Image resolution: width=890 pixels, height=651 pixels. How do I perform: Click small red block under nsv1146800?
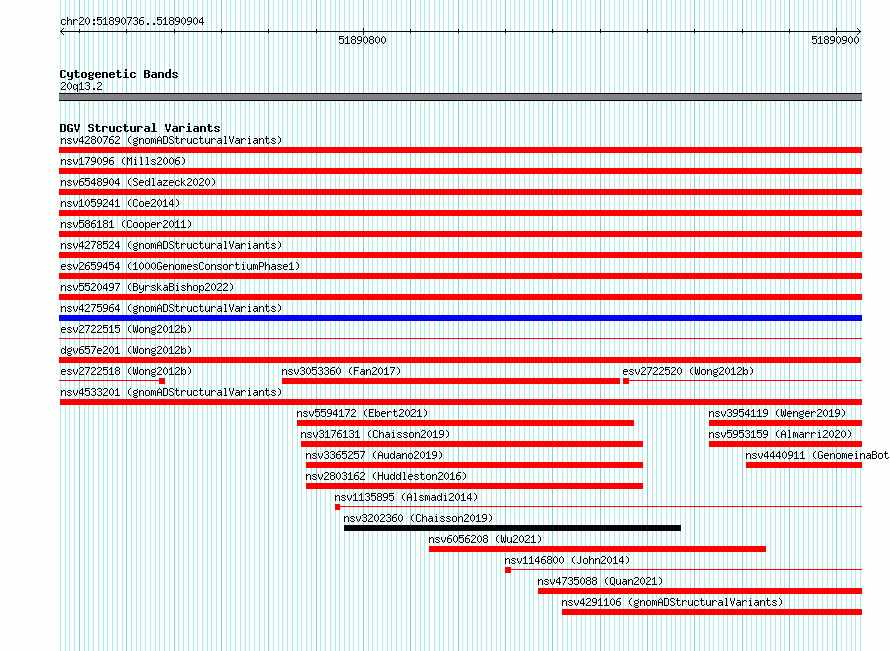(x=508, y=570)
